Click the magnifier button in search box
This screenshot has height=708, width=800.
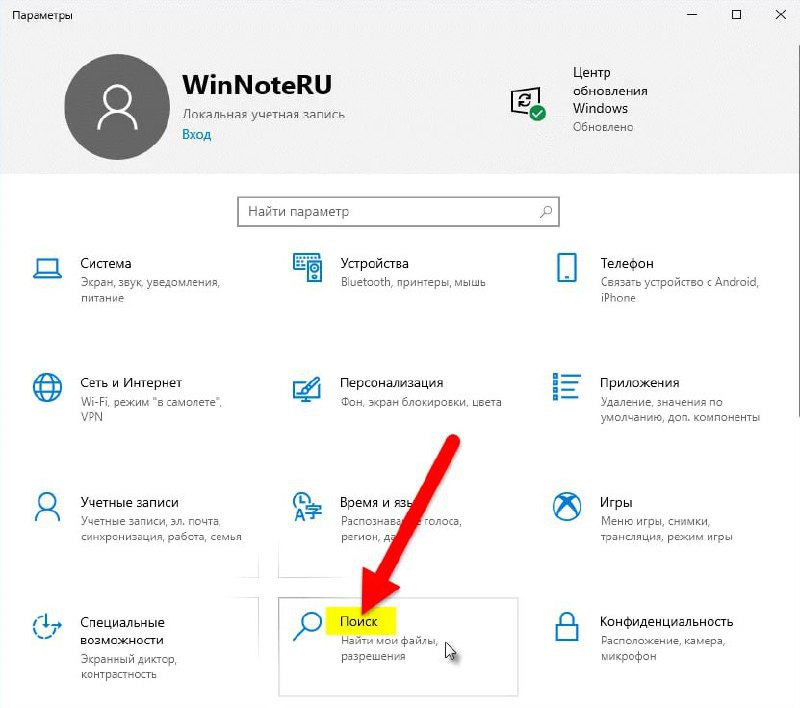[546, 212]
